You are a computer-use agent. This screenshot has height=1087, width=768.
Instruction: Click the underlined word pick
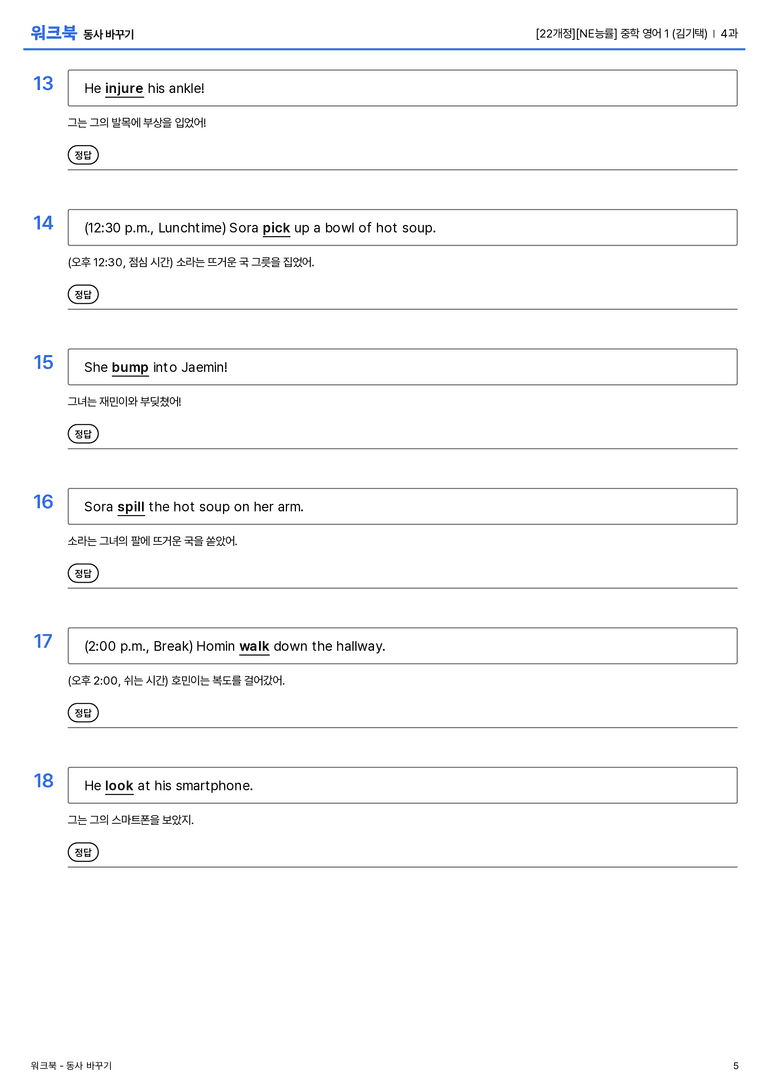click(276, 228)
